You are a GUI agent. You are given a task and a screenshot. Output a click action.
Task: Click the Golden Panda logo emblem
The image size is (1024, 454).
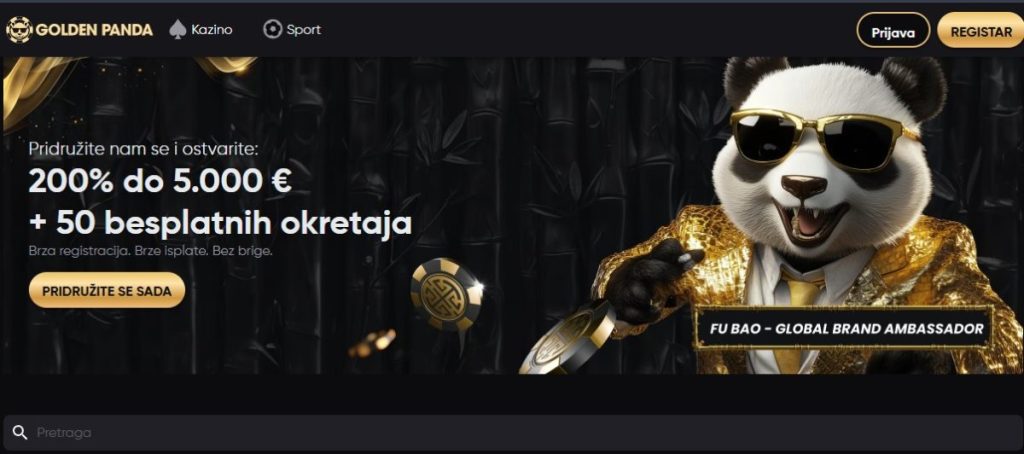point(19,29)
